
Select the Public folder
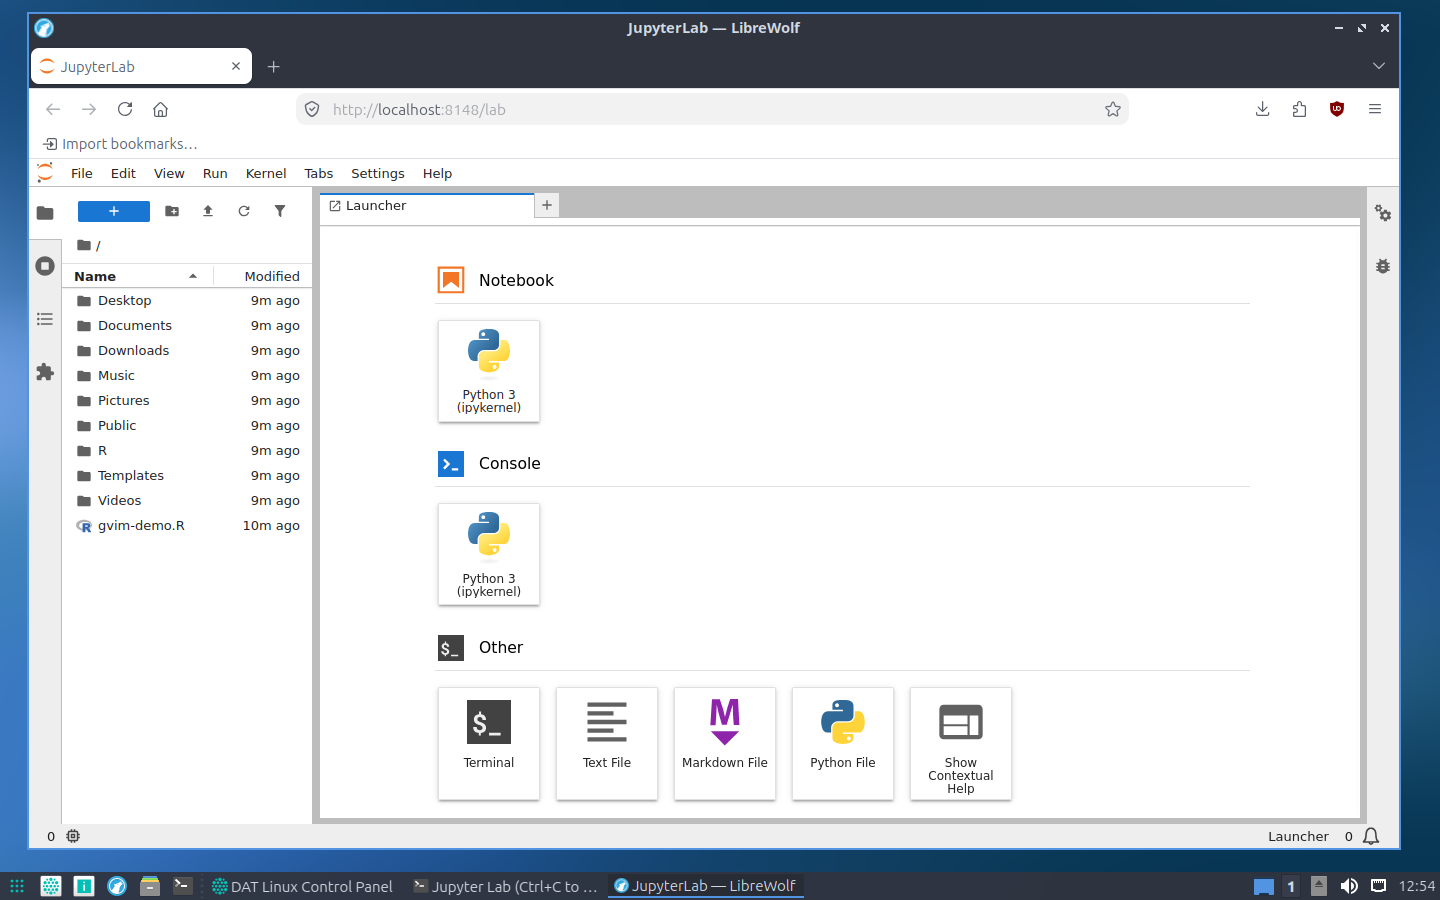coord(187,425)
